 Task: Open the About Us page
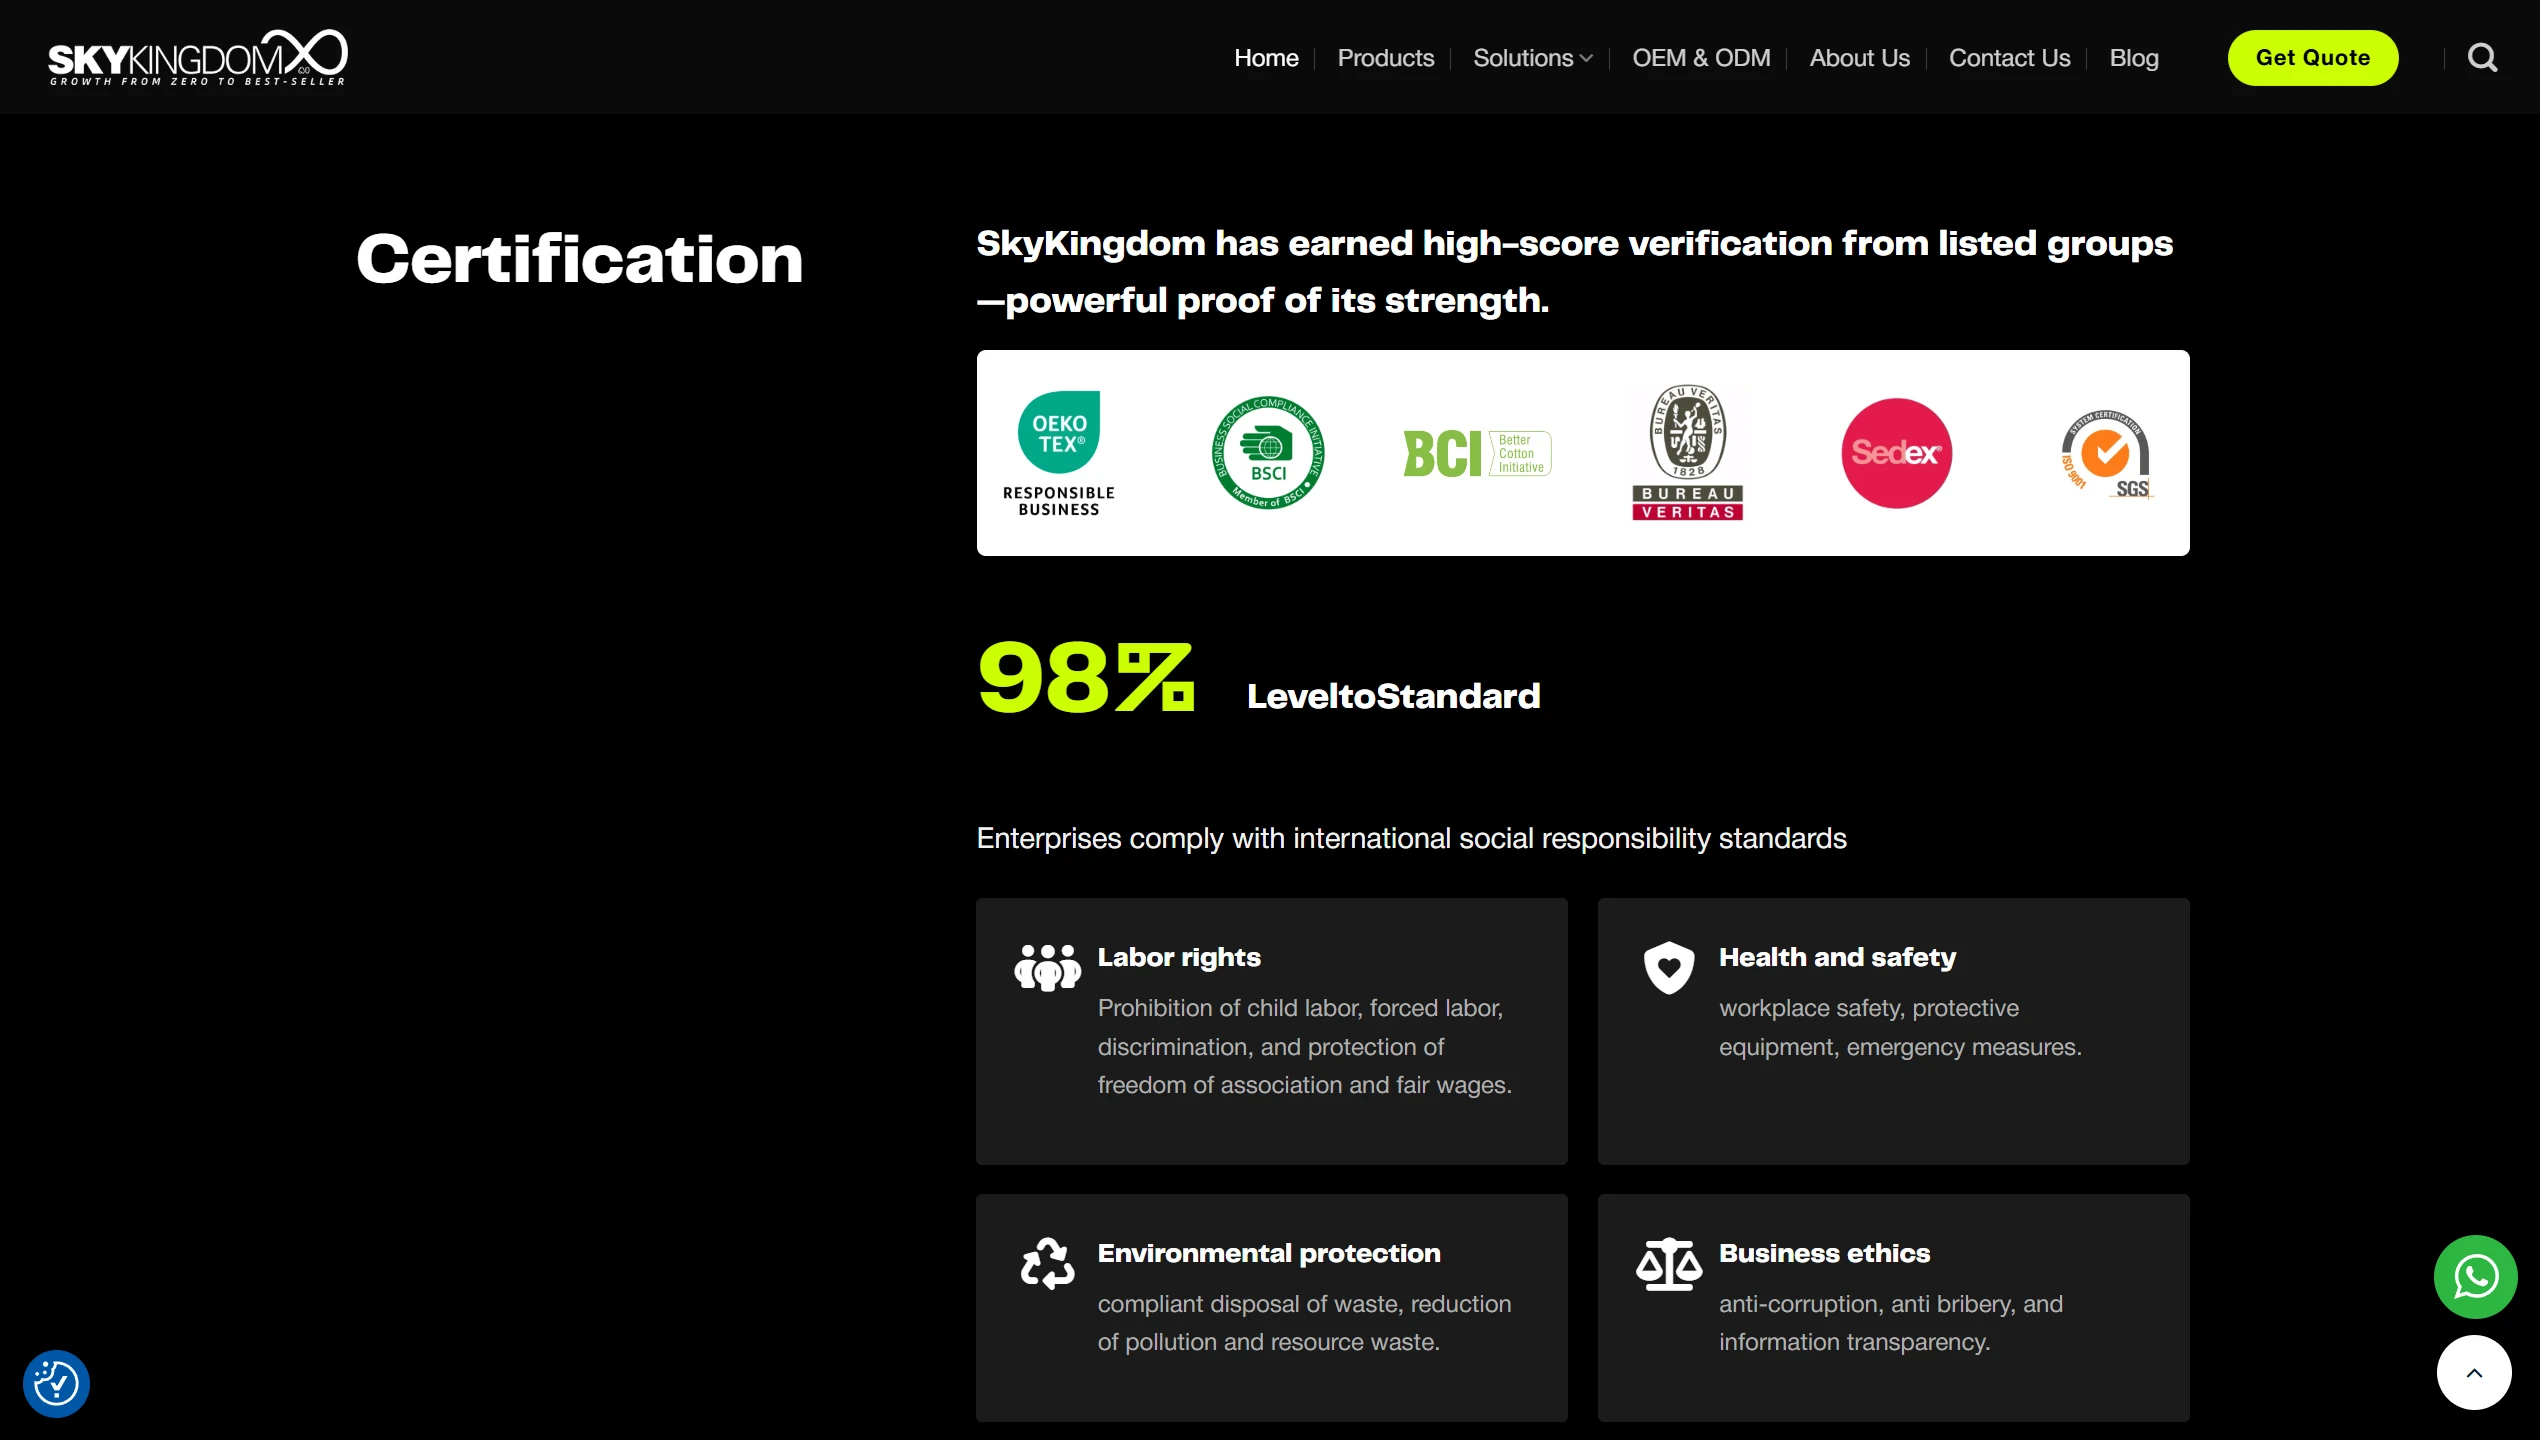click(1859, 58)
